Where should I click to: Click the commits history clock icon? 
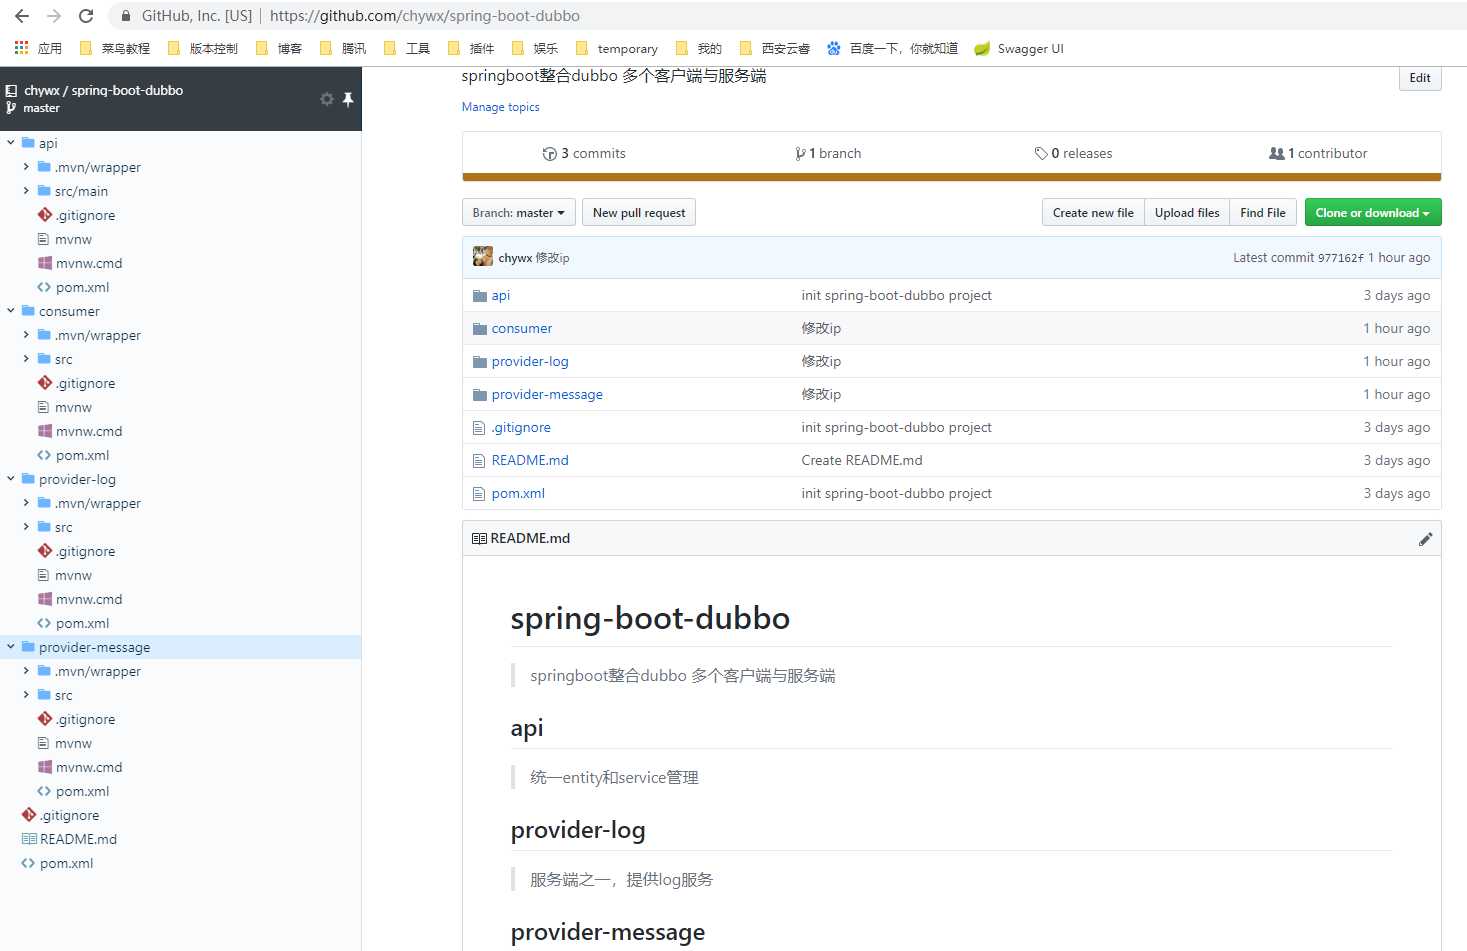[549, 154]
